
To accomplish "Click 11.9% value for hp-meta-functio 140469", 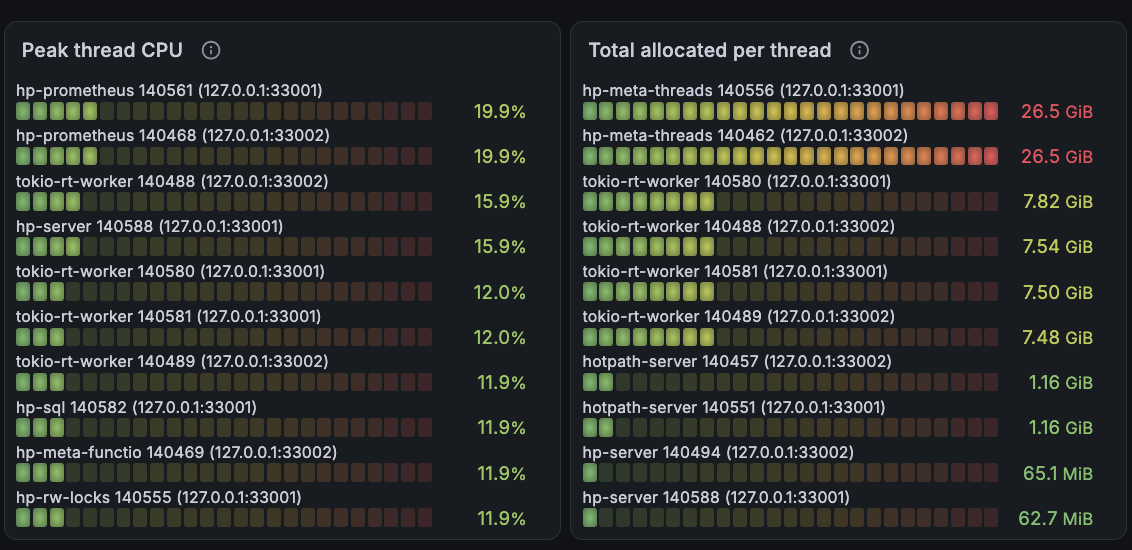I will (x=502, y=473).
